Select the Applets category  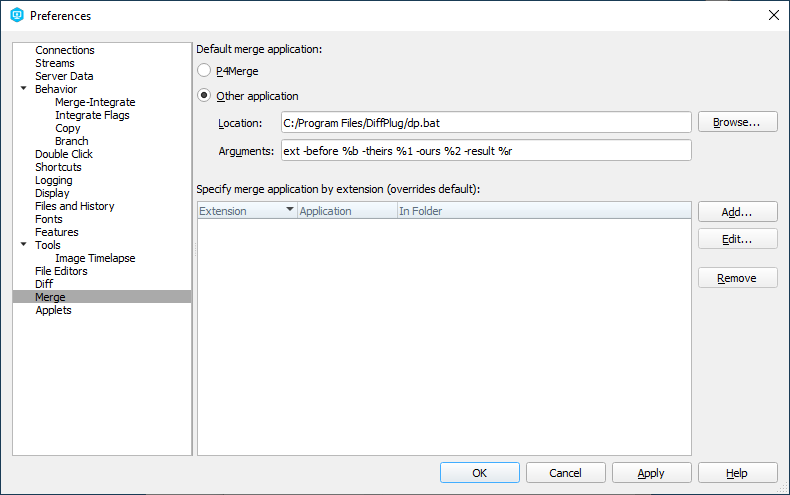coord(53,310)
